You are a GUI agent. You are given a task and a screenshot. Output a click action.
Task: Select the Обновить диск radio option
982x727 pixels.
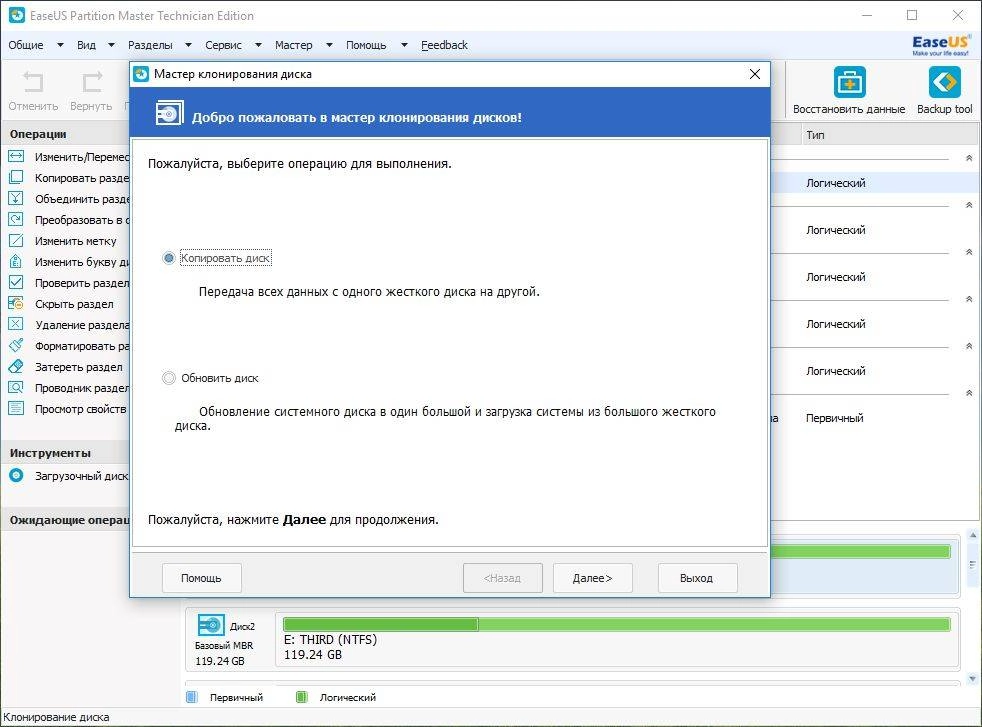tap(168, 378)
